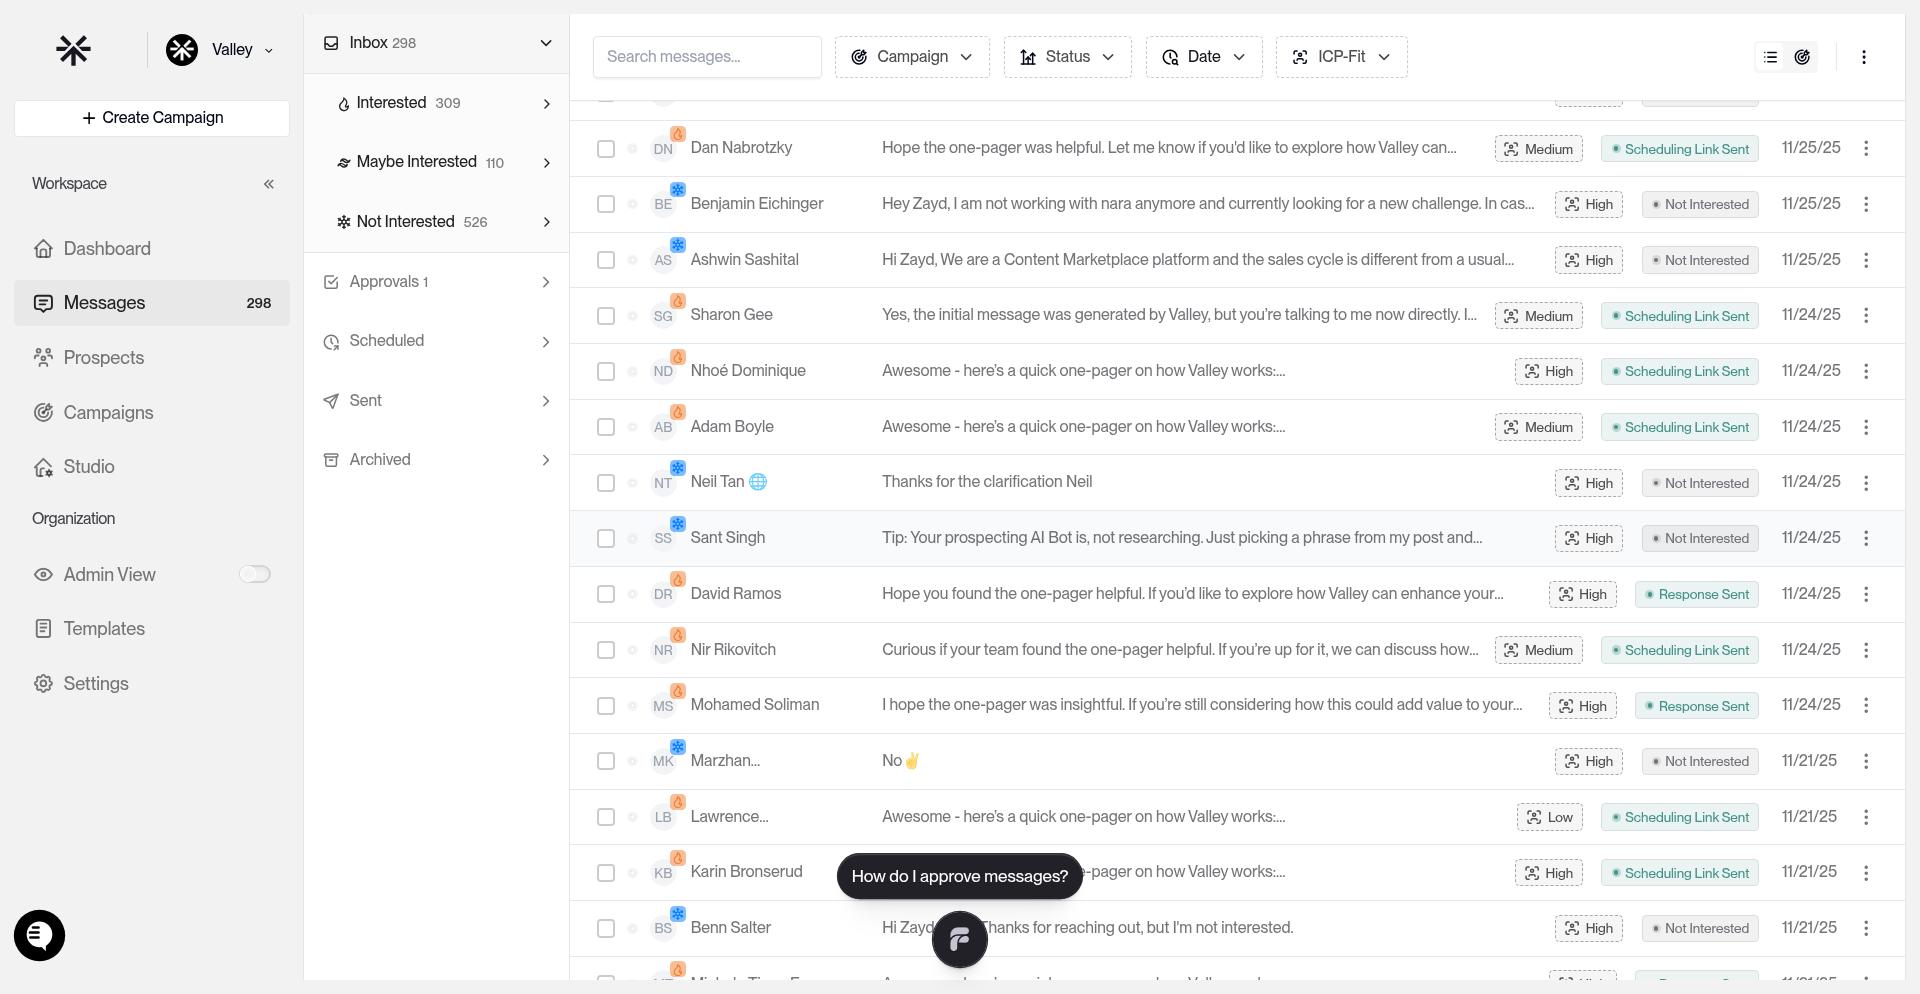Open row menu for Neil Tan

tap(1866, 483)
